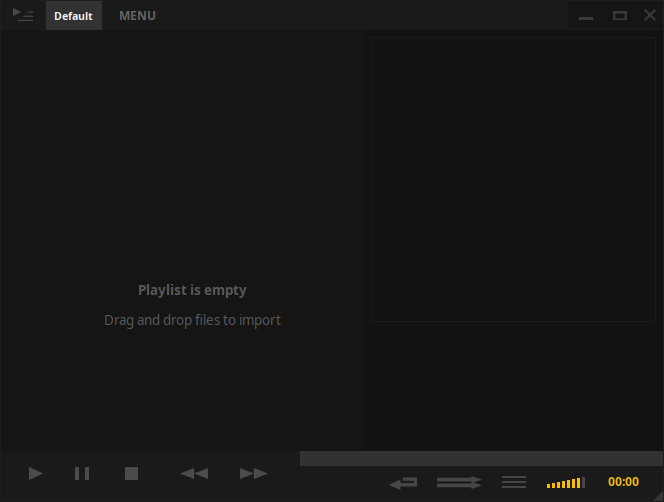
Task: Open the MENU item
Action: coord(137,16)
